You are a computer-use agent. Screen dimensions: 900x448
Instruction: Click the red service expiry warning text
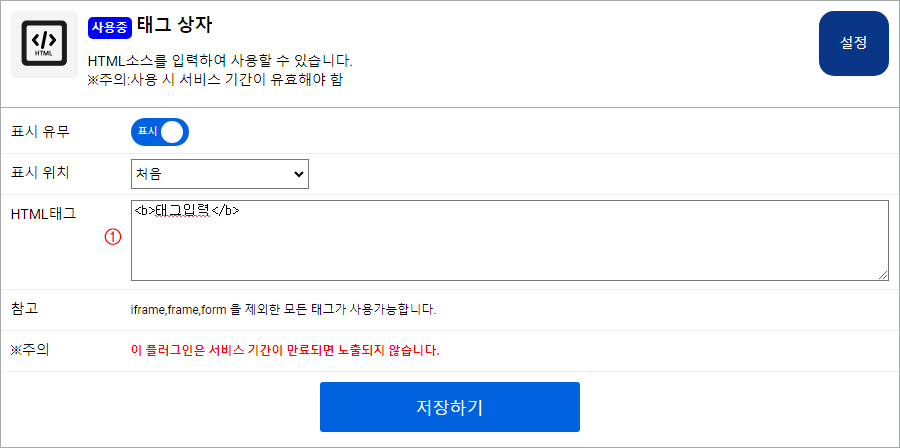[x=285, y=351]
